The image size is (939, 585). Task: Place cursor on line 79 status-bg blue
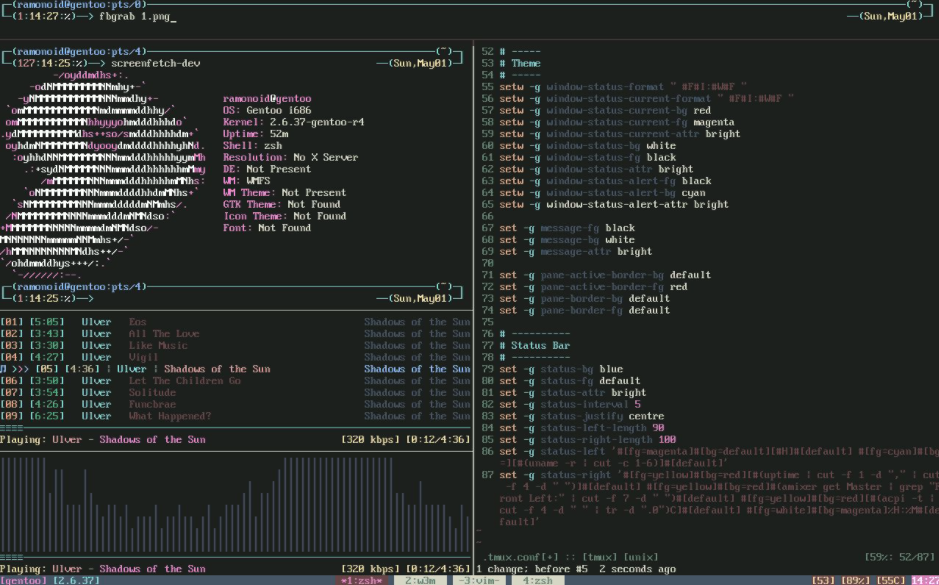click(x=561, y=369)
